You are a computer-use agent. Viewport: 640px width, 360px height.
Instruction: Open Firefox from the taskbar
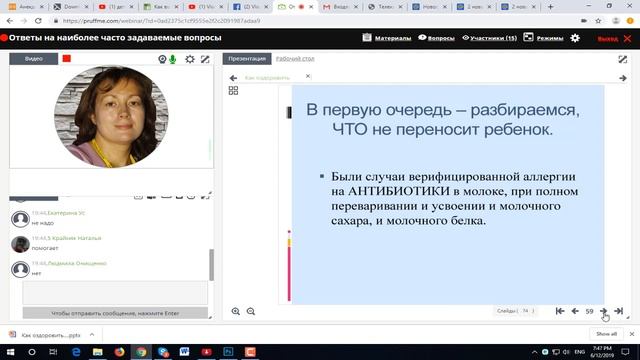coord(119,351)
